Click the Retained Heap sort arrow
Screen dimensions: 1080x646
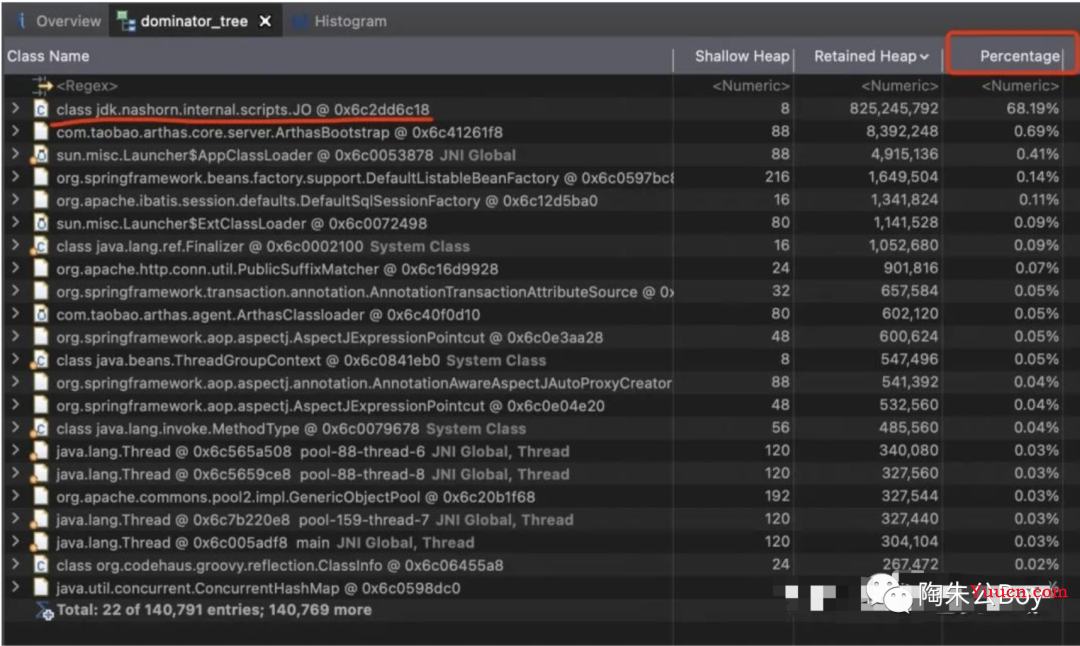924,57
